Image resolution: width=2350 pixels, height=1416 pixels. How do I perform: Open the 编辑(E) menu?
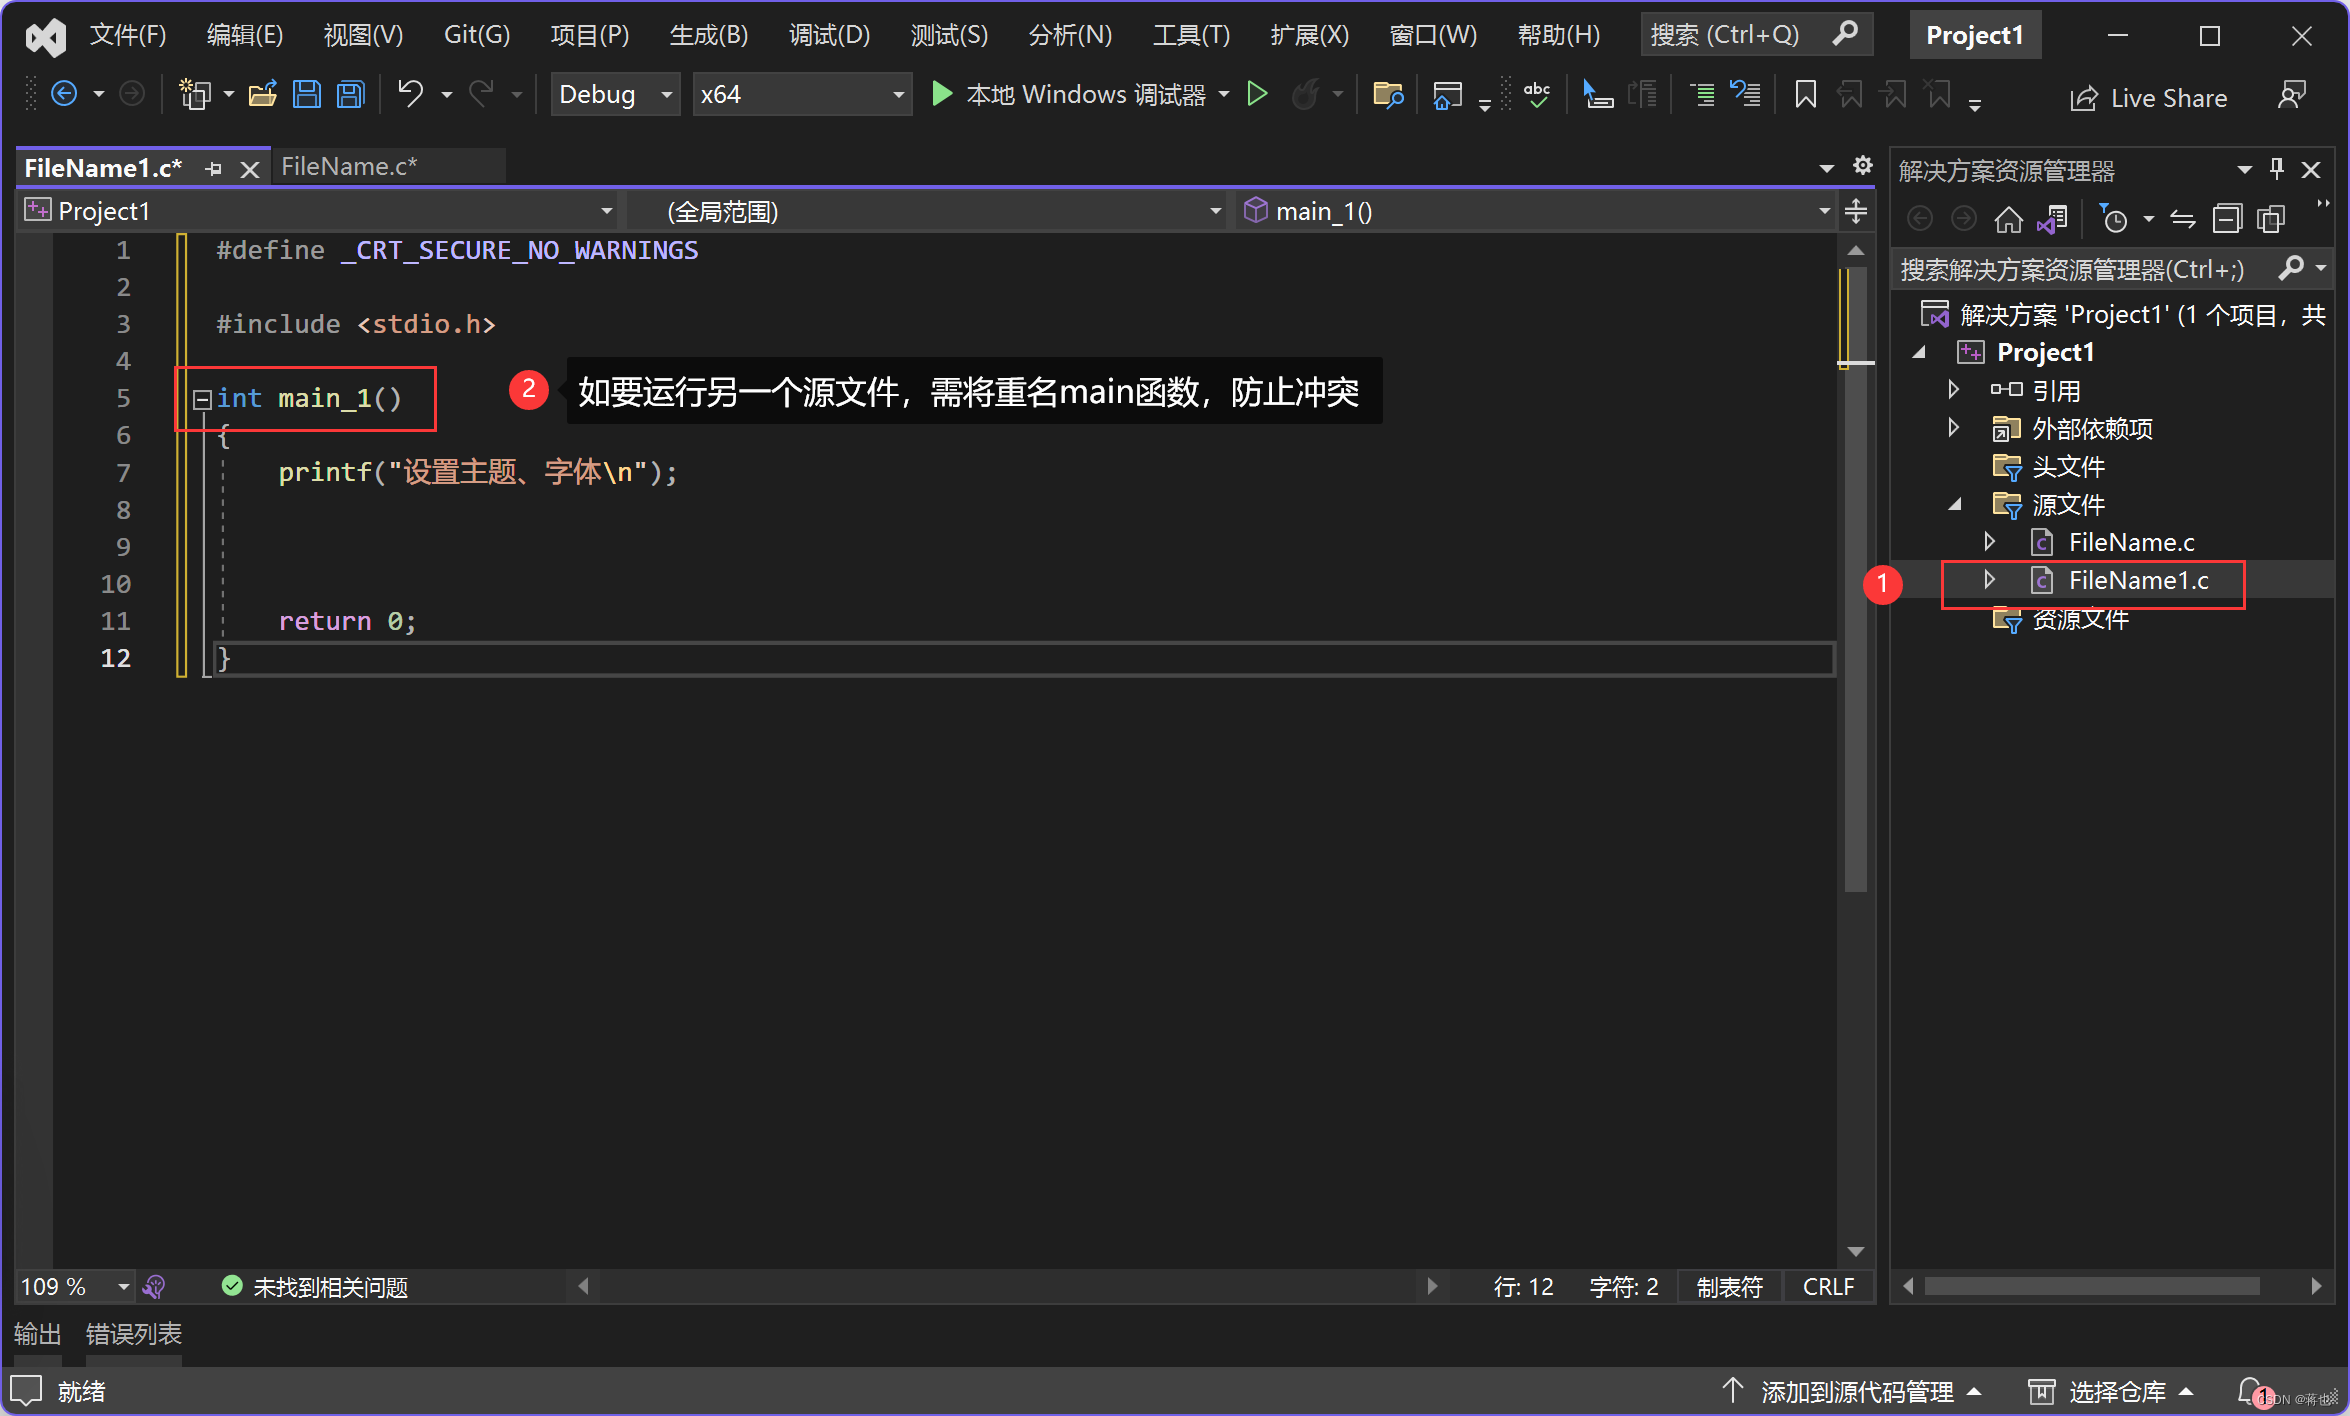pyautogui.click(x=245, y=35)
